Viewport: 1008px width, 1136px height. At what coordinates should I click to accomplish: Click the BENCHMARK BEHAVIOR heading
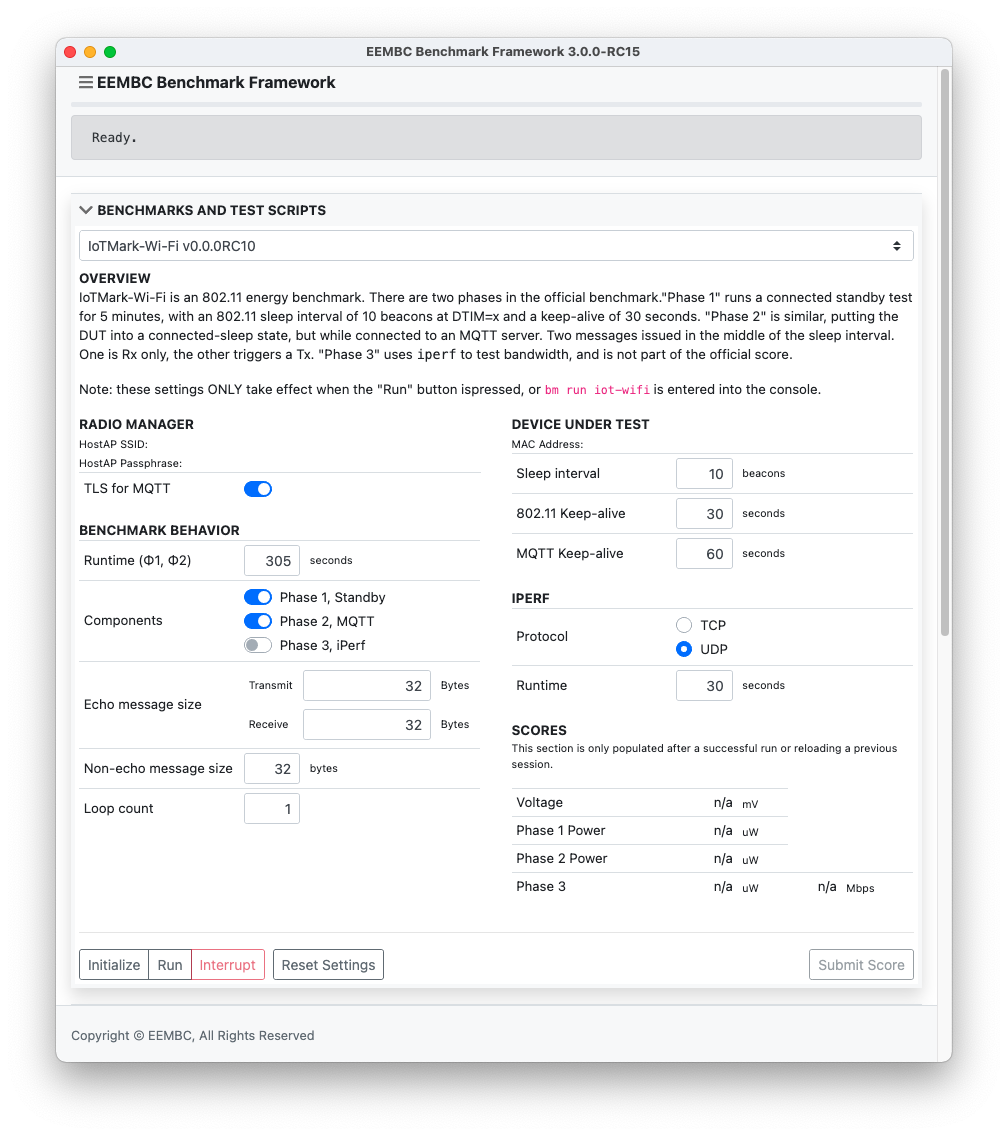[x=159, y=530]
